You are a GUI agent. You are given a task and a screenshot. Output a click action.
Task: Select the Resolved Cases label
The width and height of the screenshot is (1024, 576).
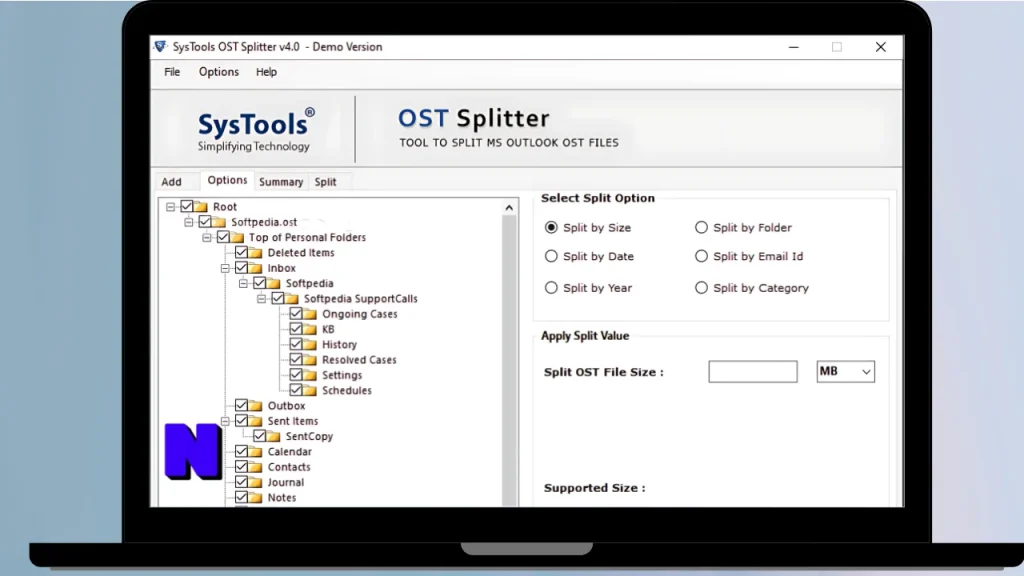pos(359,360)
